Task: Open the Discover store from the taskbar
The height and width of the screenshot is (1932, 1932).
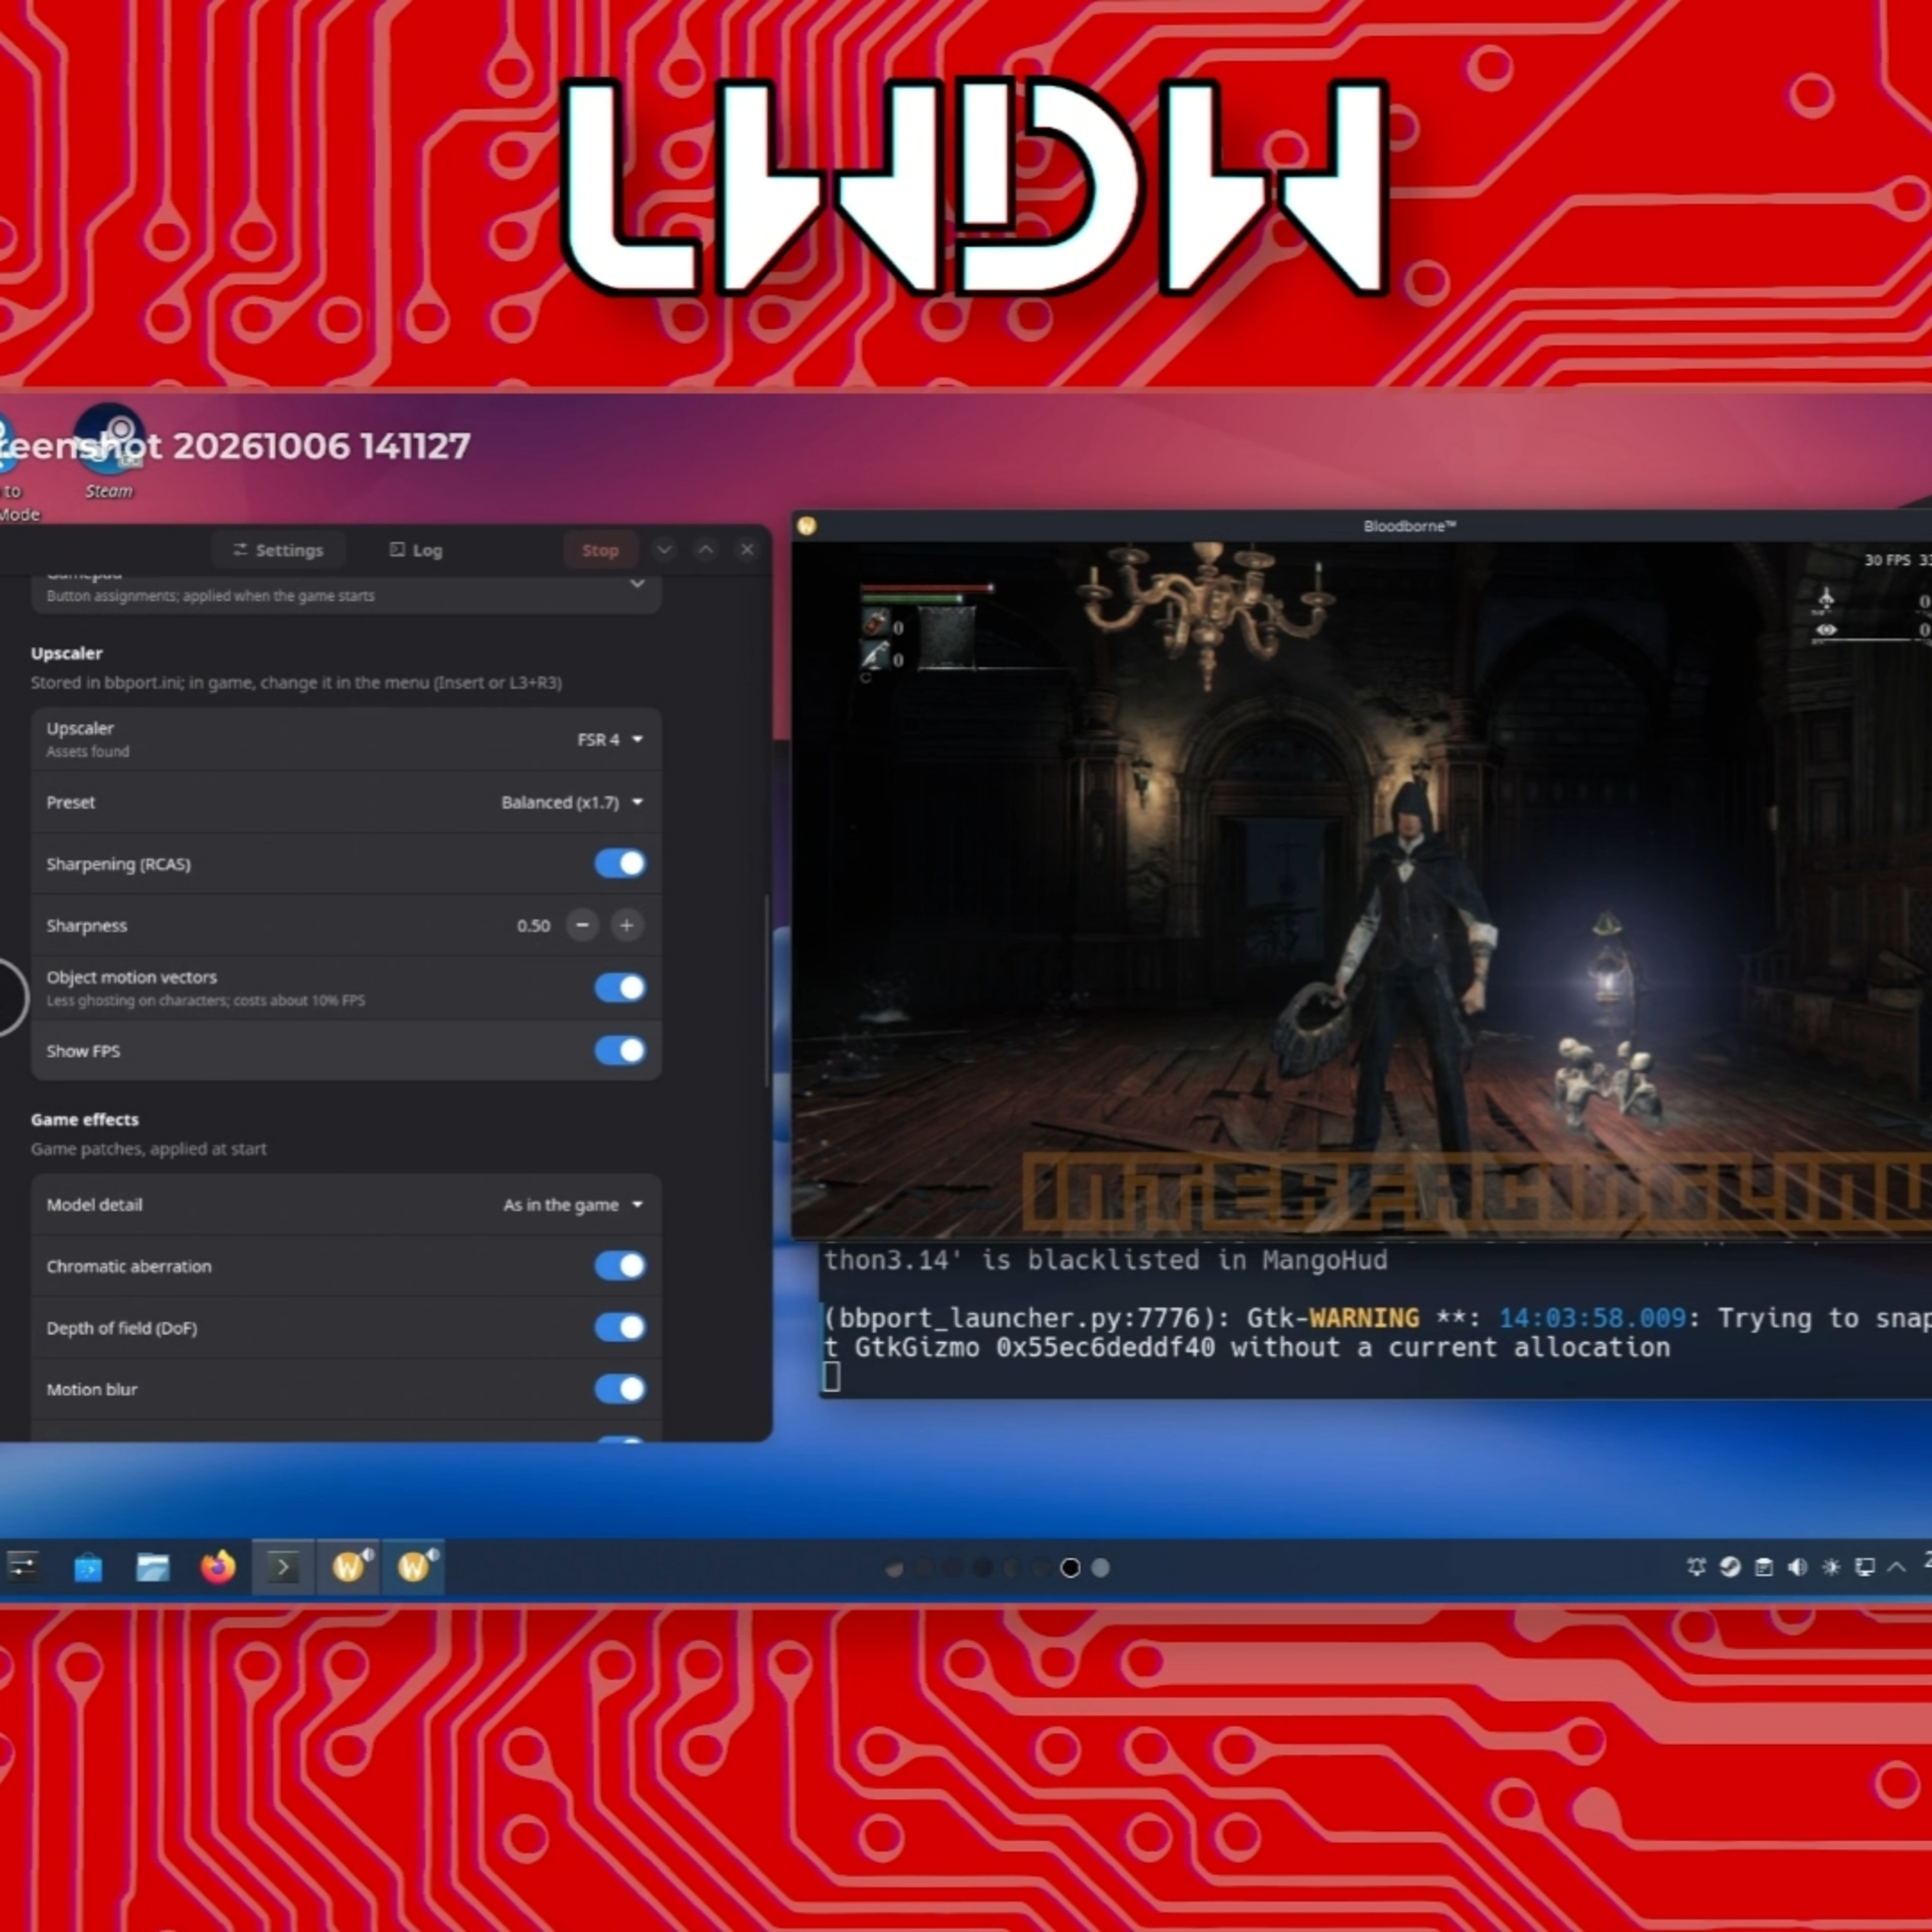Action: point(88,1567)
